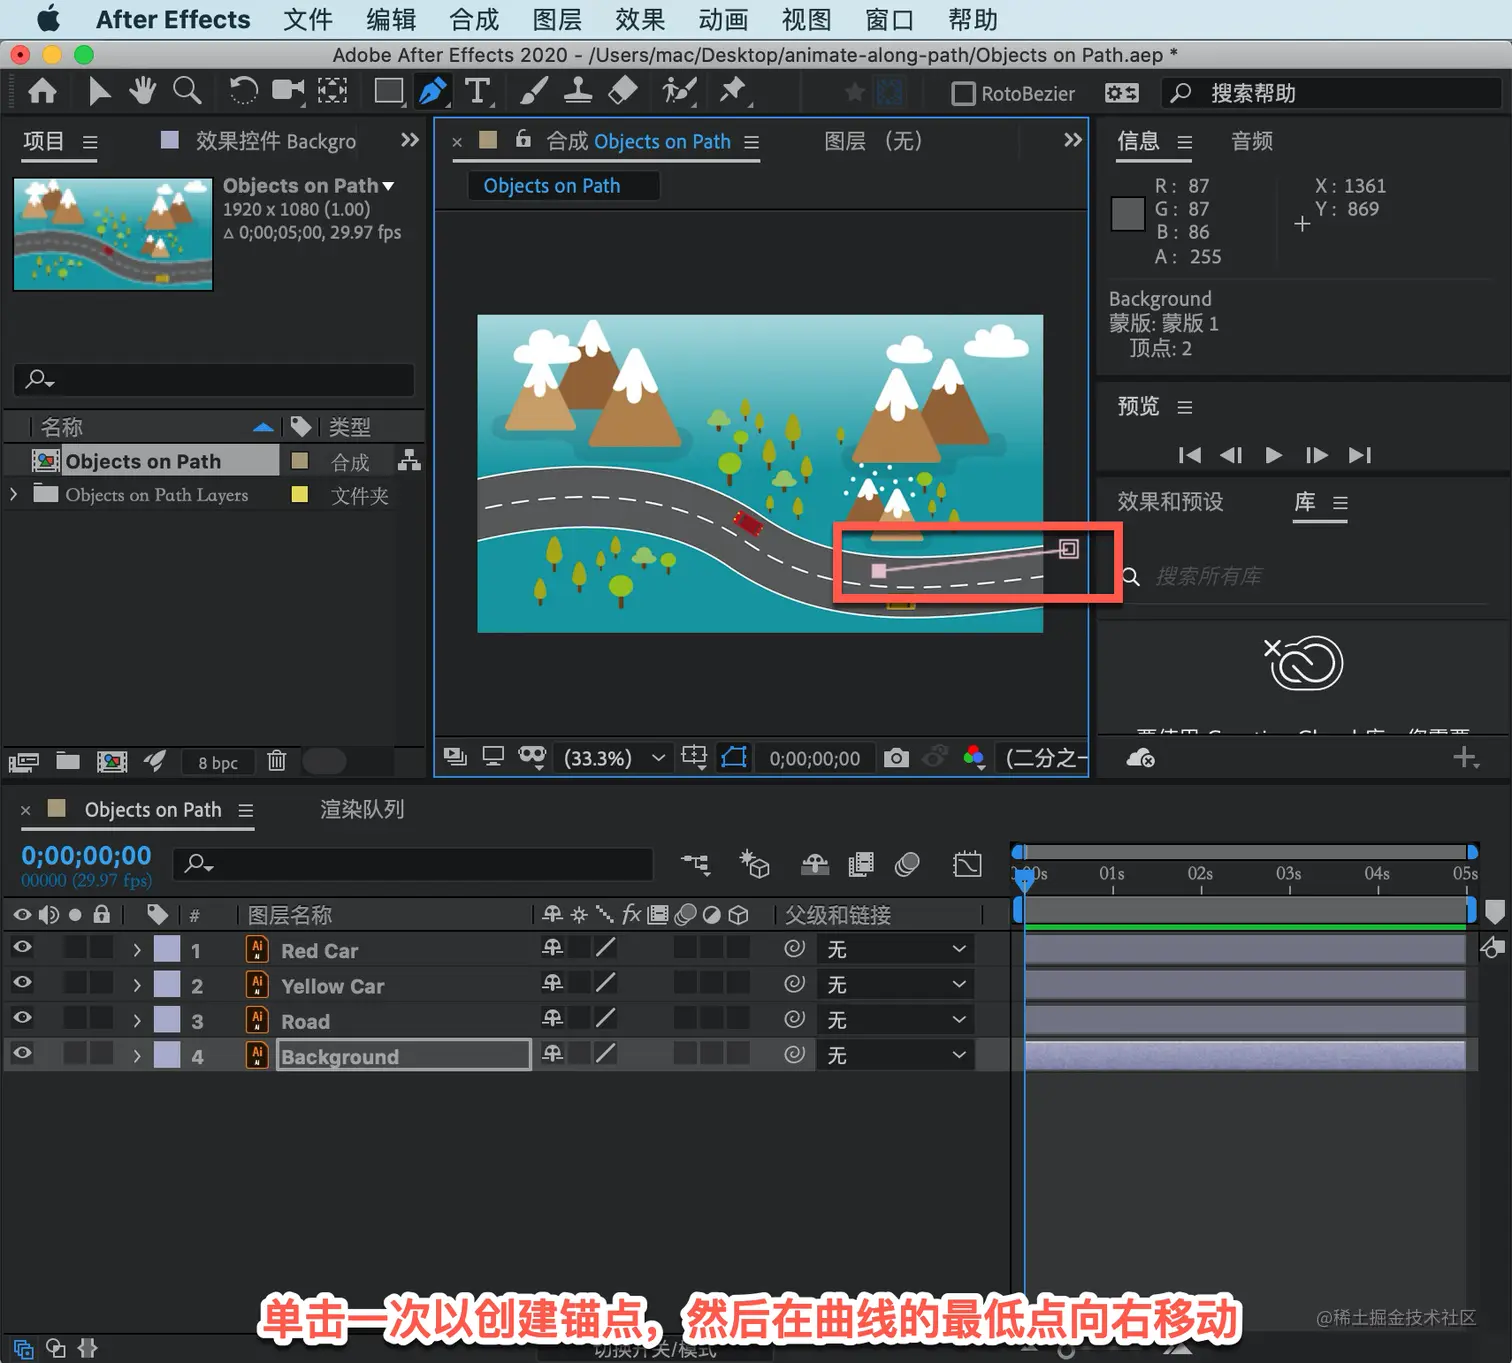
Task: Select the Type tool
Action: (x=478, y=92)
